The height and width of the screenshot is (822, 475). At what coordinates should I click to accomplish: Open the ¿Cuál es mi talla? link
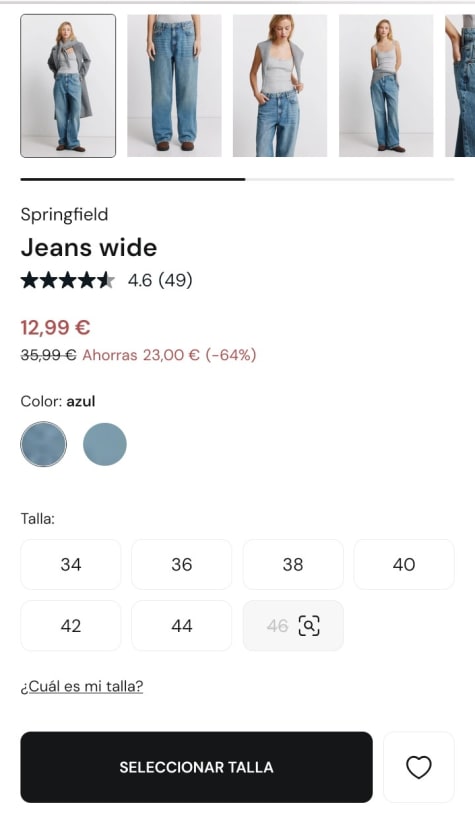pyautogui.click(x=82, y=686)
